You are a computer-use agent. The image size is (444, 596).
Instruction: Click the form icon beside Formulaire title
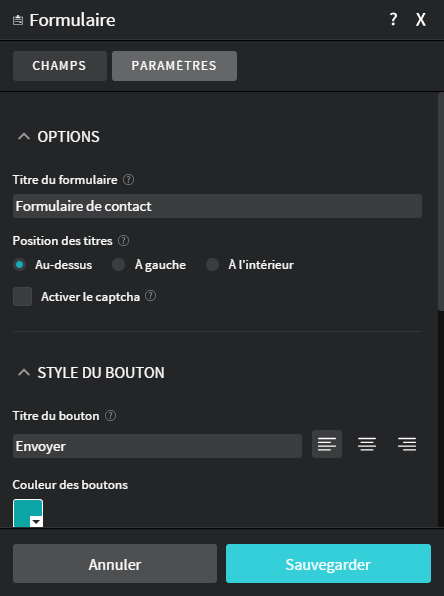tap(18, 20)
